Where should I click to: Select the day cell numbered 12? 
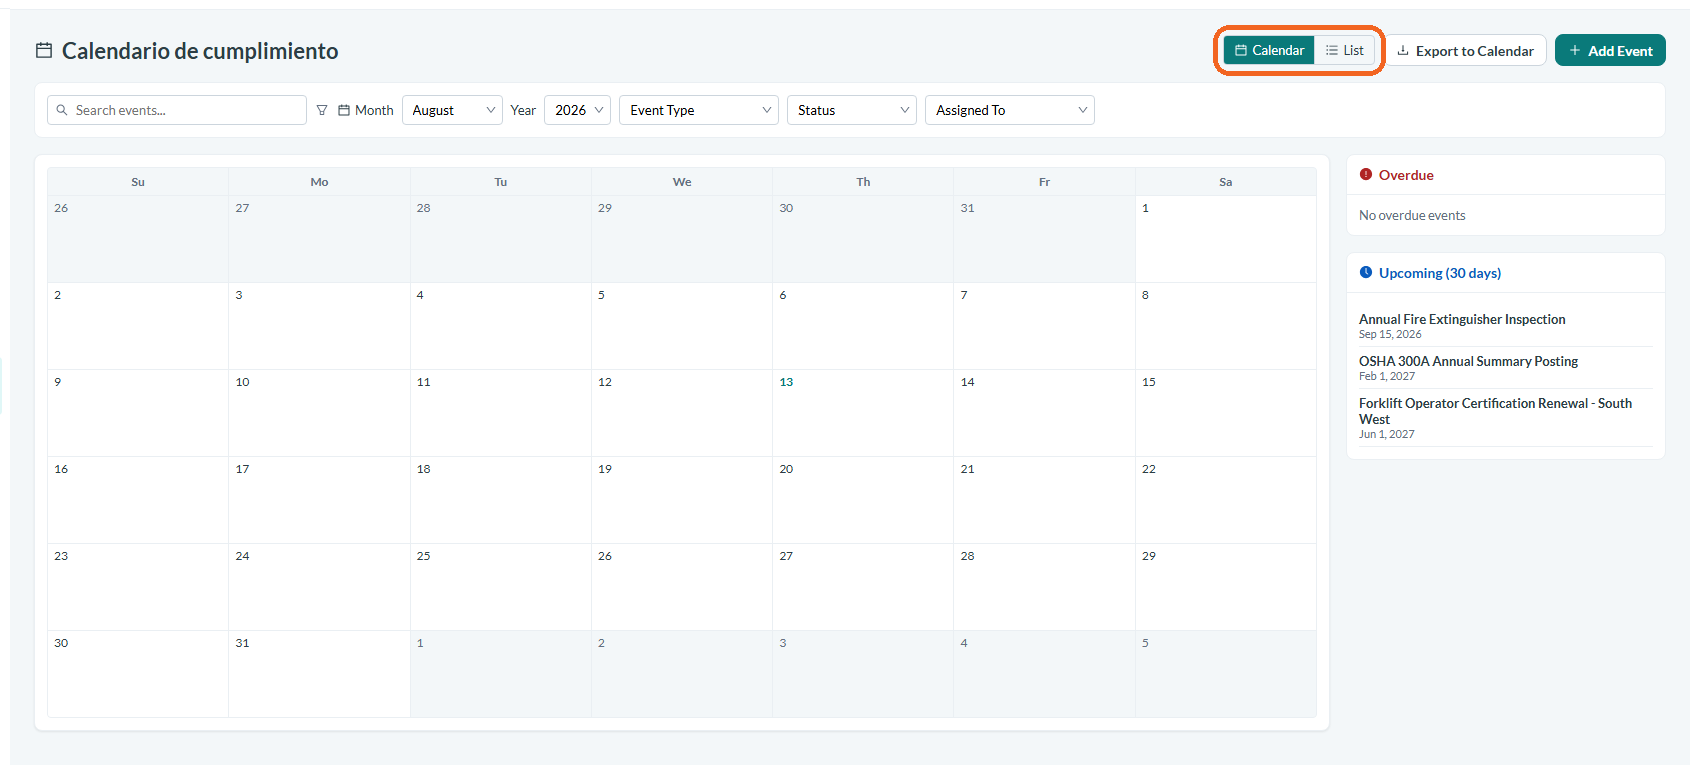tap(682, 413)
